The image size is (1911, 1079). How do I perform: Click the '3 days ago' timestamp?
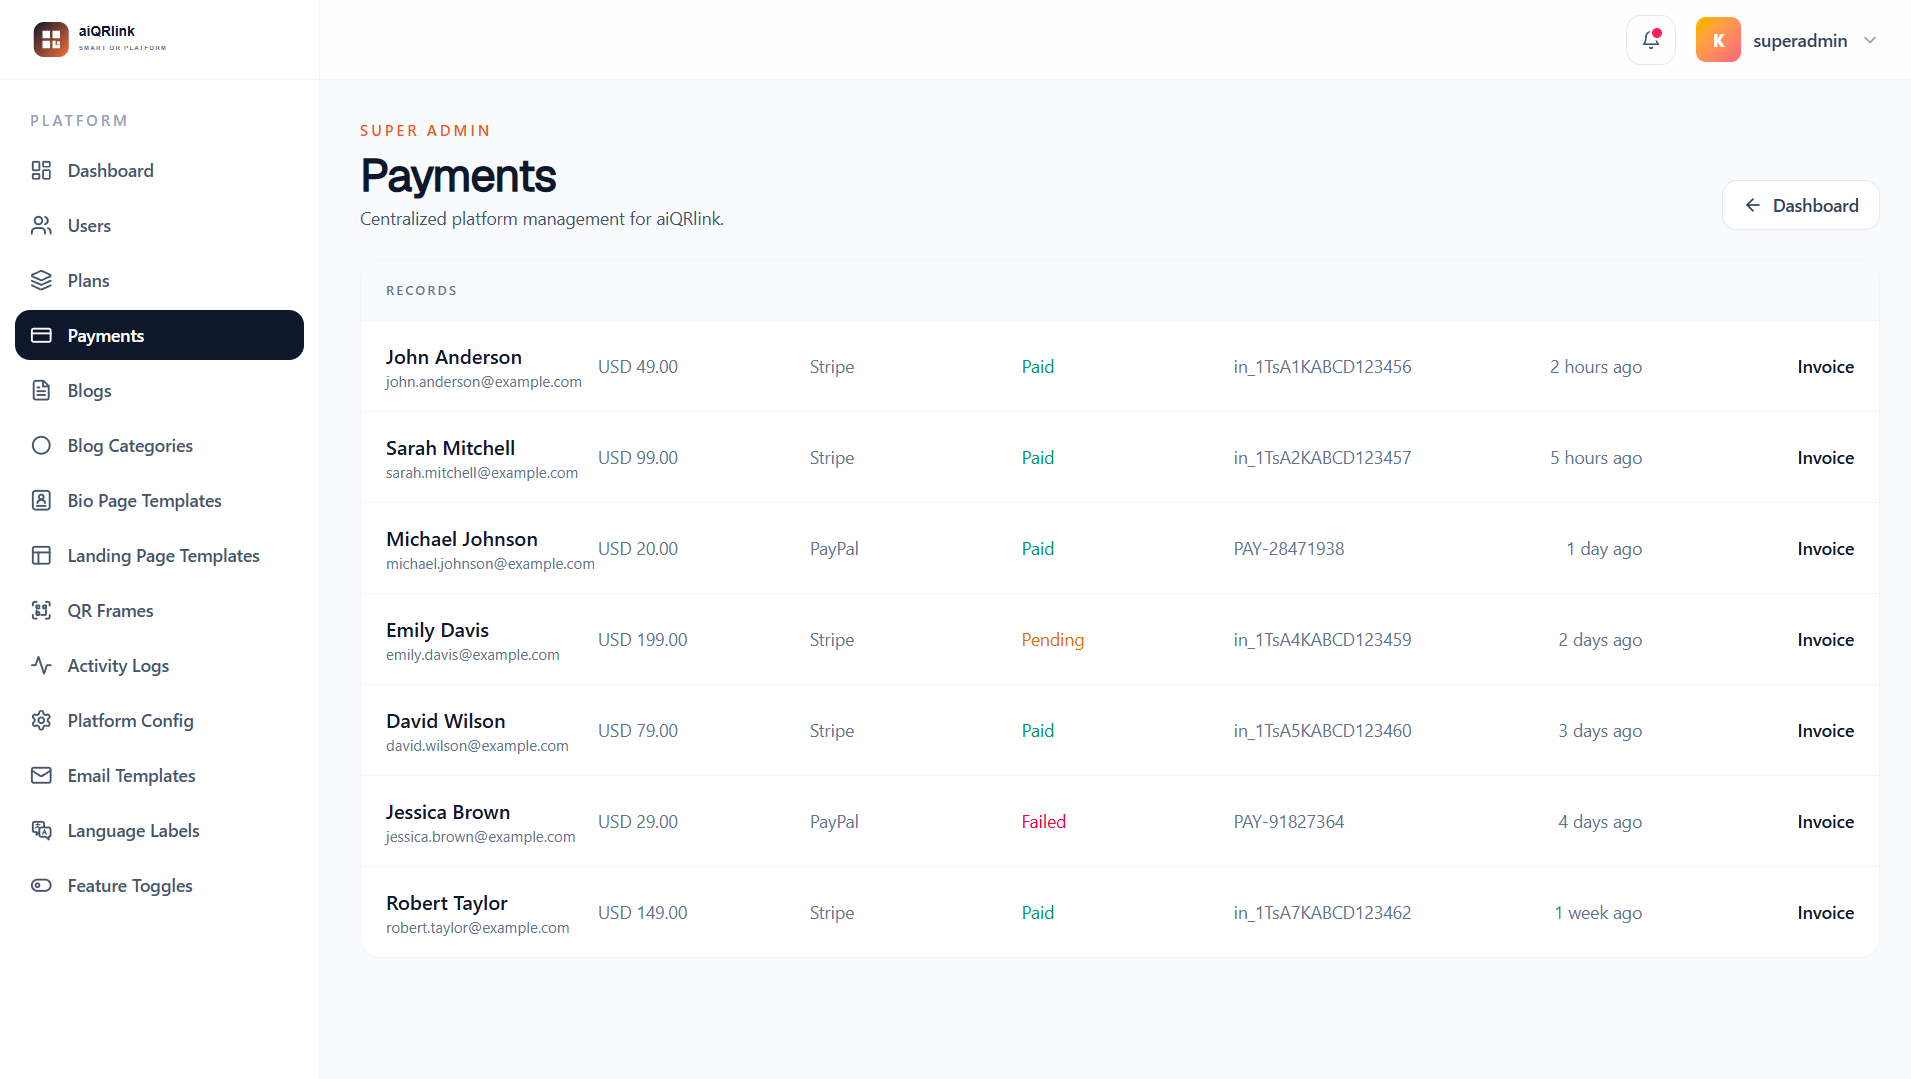(1600, 731)
